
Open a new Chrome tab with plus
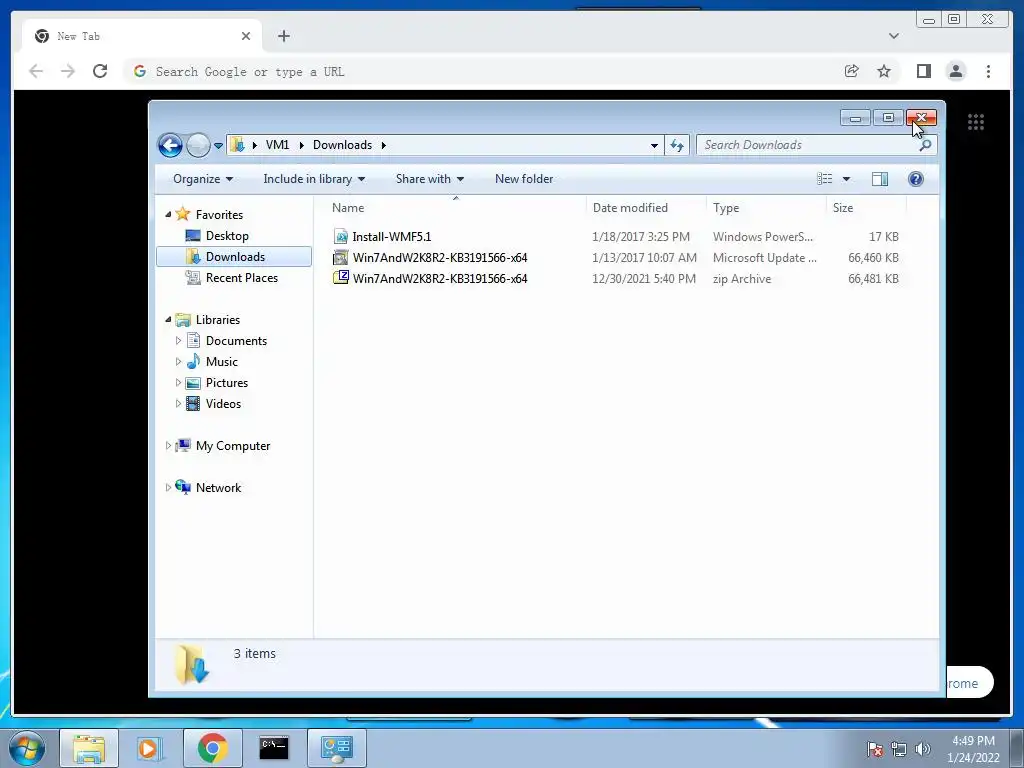283,36
